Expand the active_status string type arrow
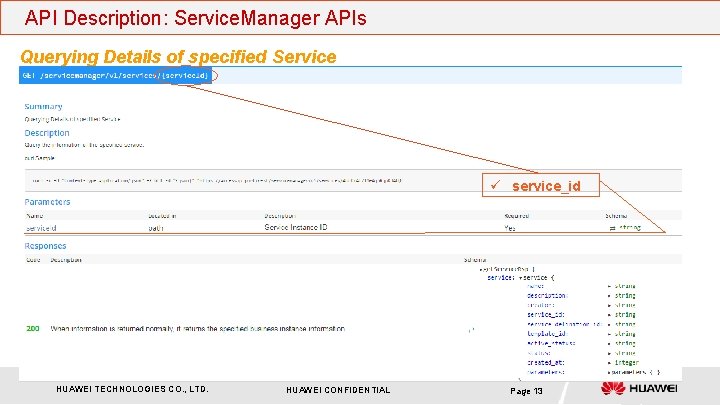 (x=609, y=343)
